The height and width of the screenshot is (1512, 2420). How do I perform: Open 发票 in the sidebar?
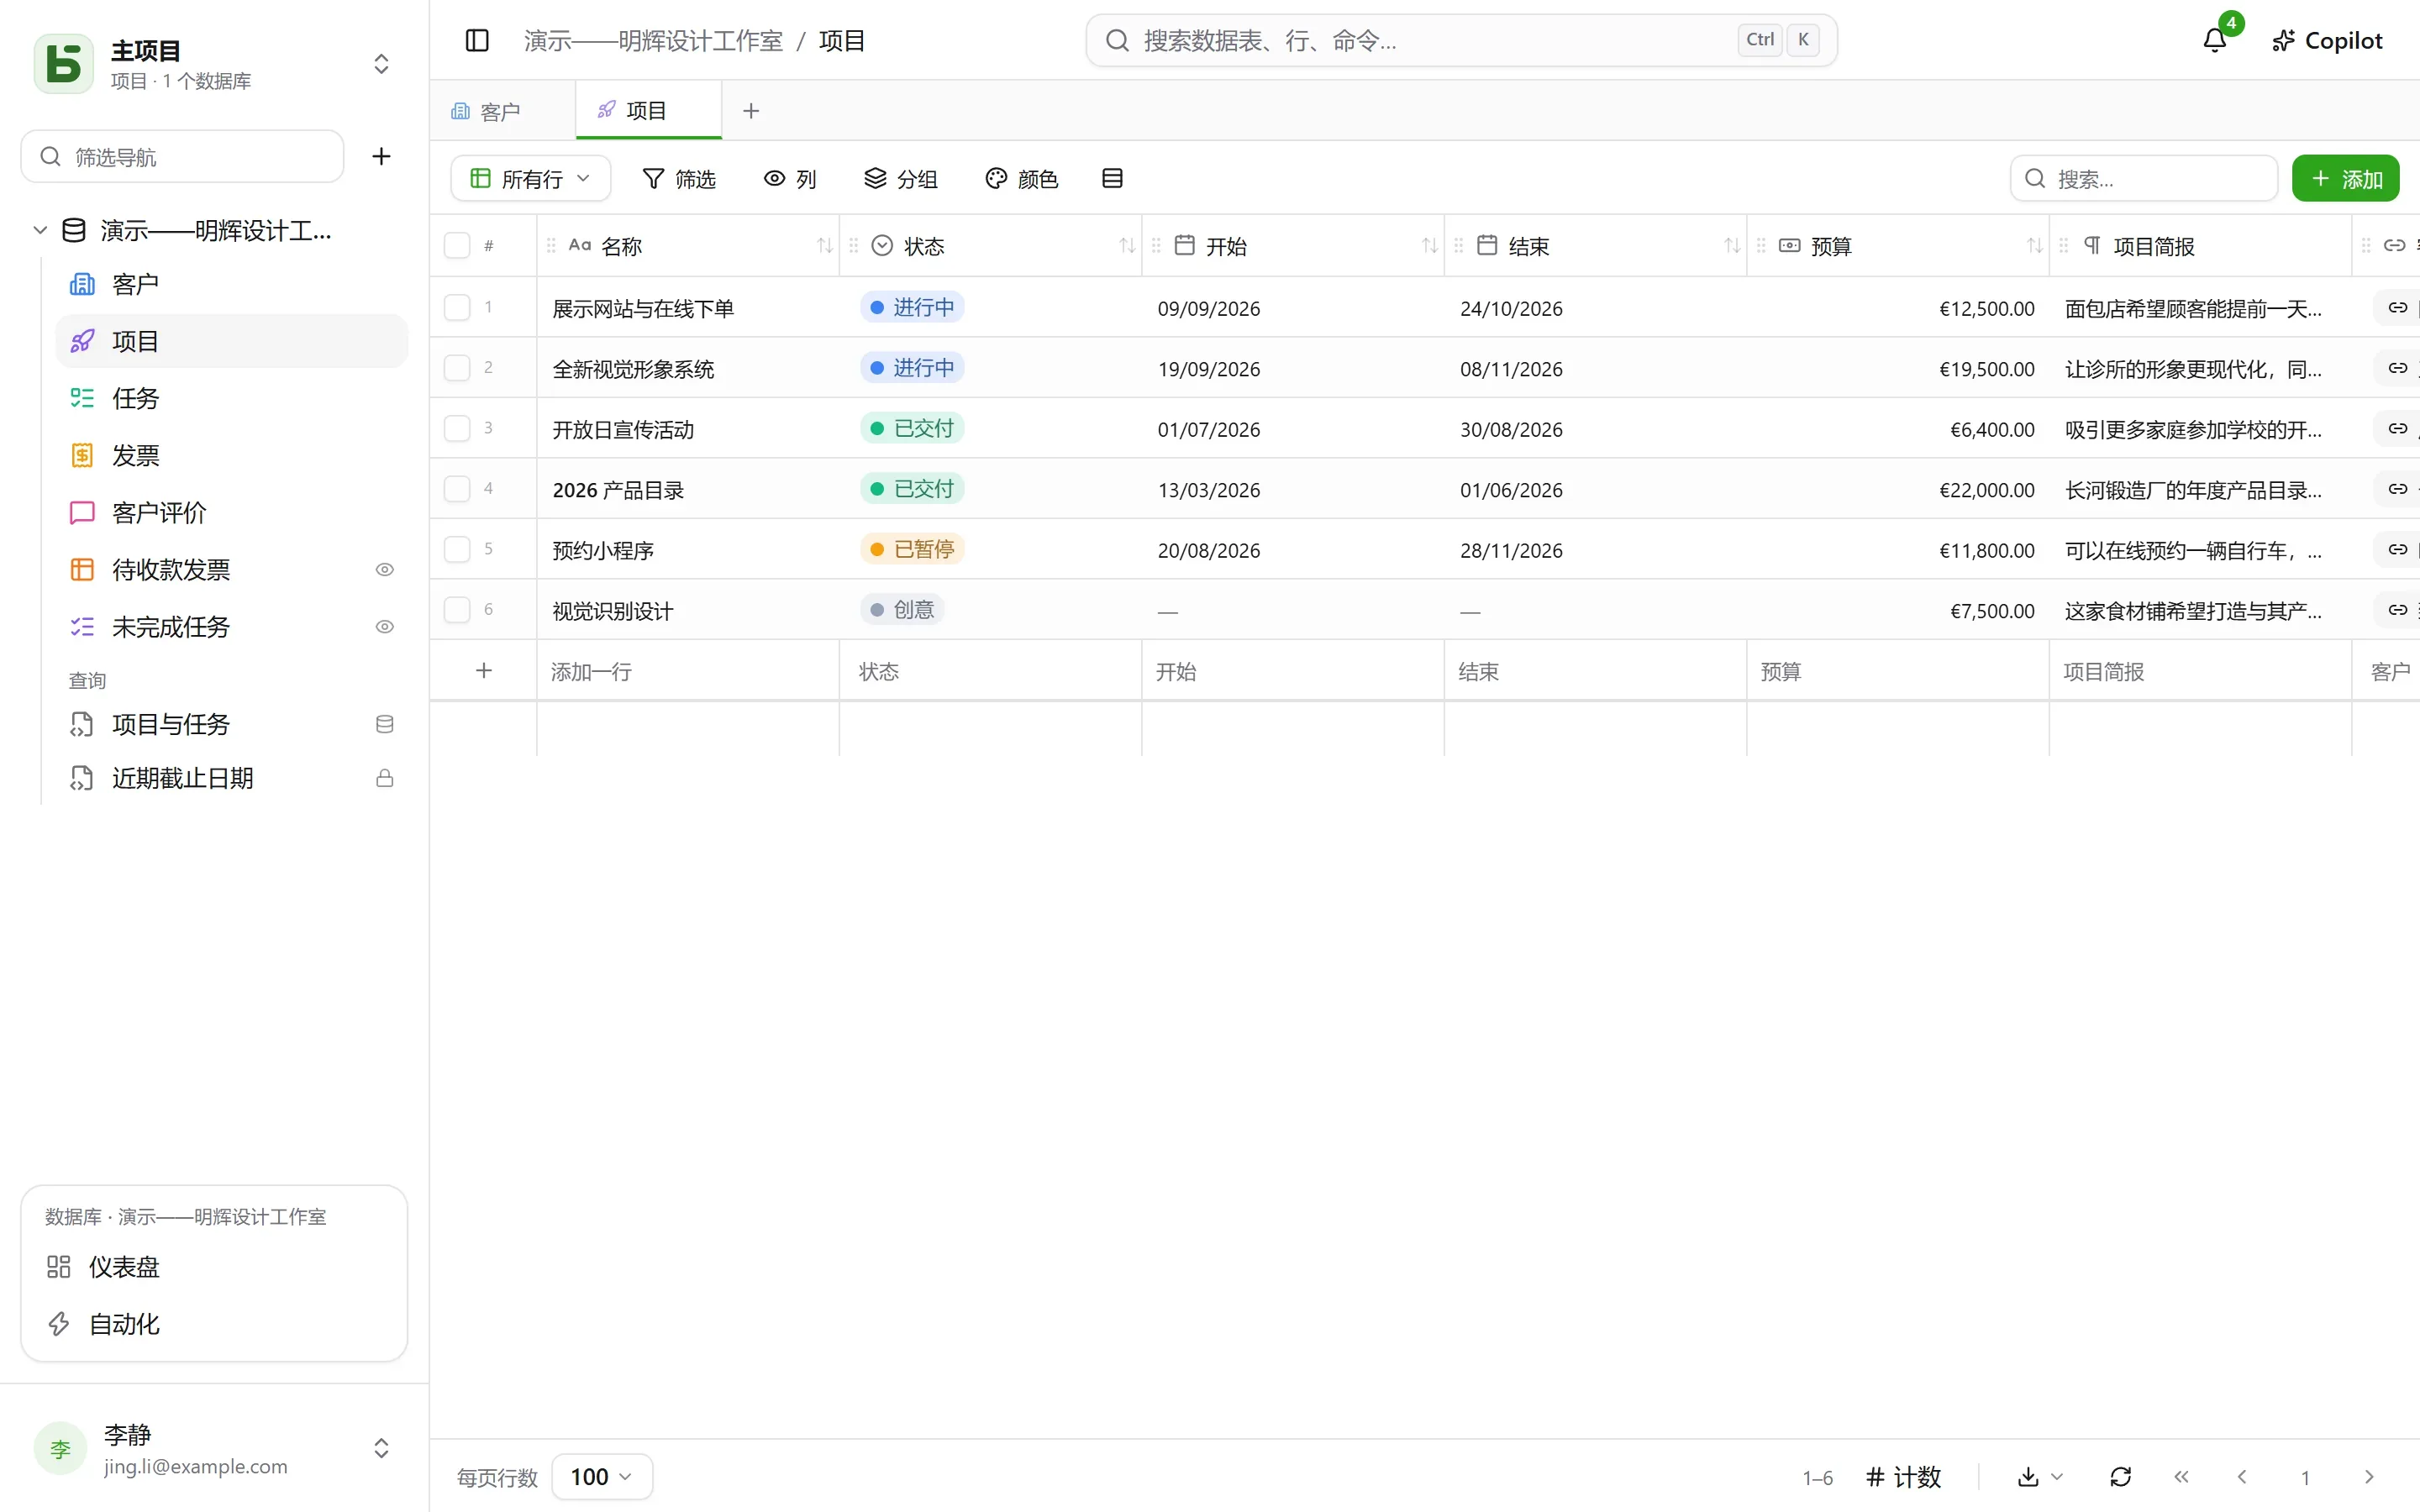[232, 456]
